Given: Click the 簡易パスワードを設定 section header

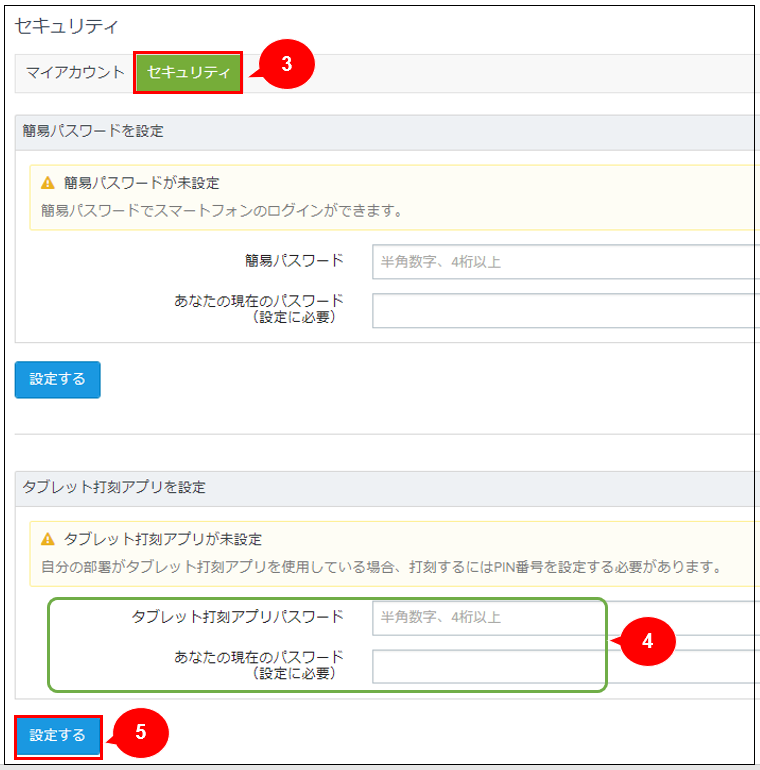Looking at the screenshot, I should 93,131.
